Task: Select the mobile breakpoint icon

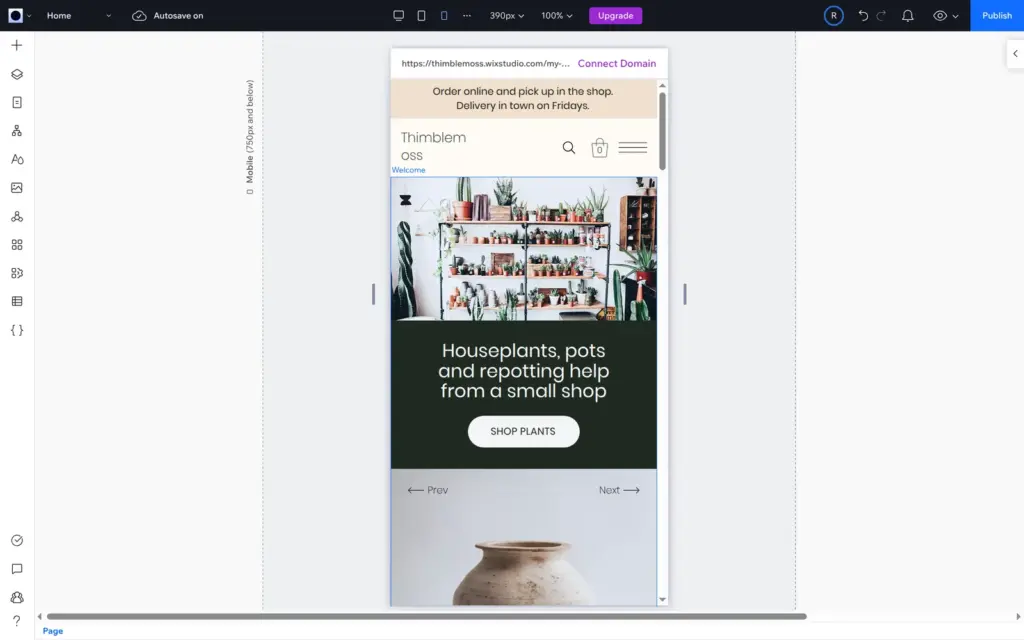Action: pyautogui.click(x=444, y=16)
